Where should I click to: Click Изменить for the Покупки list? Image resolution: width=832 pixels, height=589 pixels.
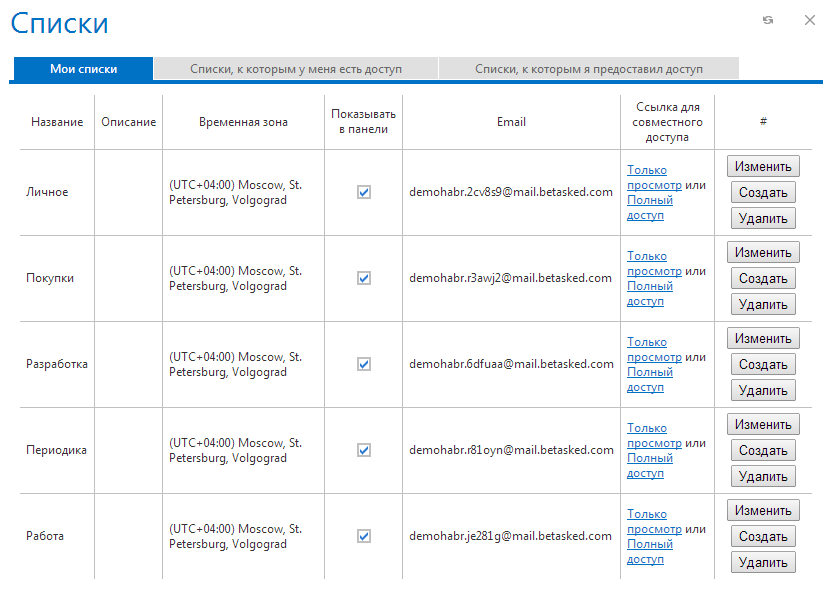click(x=763, y=253)
